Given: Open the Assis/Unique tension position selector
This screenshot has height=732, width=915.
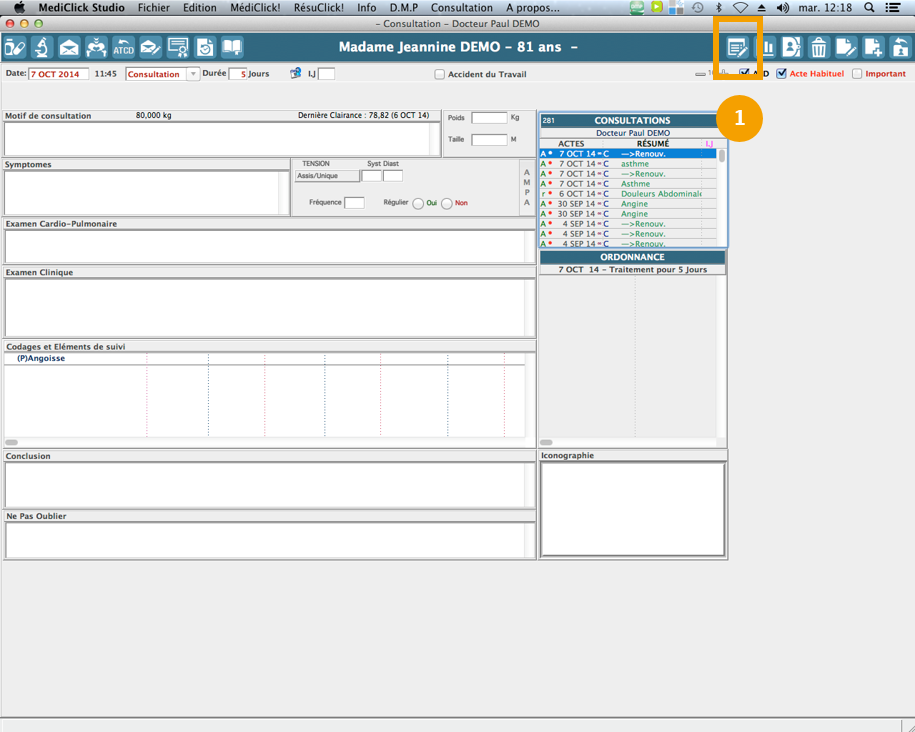Looking at the screenshot, I should (326, 176).
